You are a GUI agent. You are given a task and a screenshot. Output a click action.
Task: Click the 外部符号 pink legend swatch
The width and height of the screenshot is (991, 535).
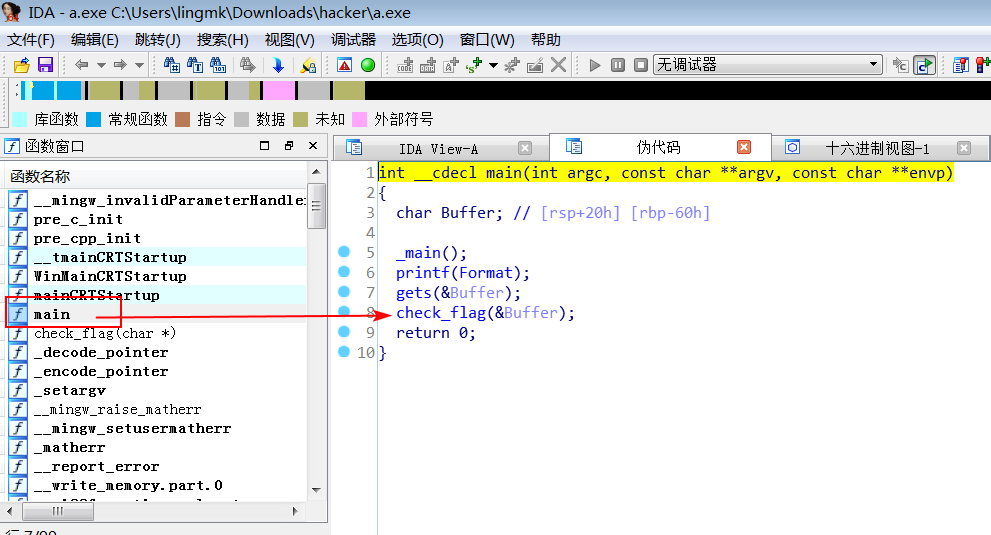(359, 119)
